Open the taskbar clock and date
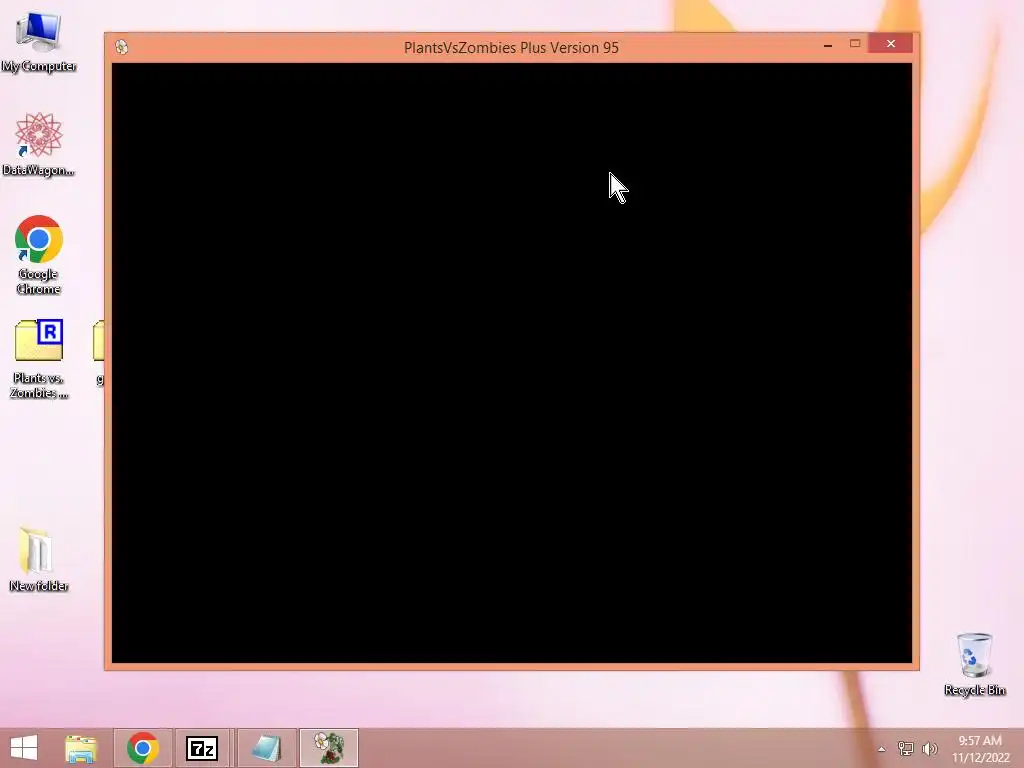The width and height of the screenshot is (1024, 768). [980, 749]
